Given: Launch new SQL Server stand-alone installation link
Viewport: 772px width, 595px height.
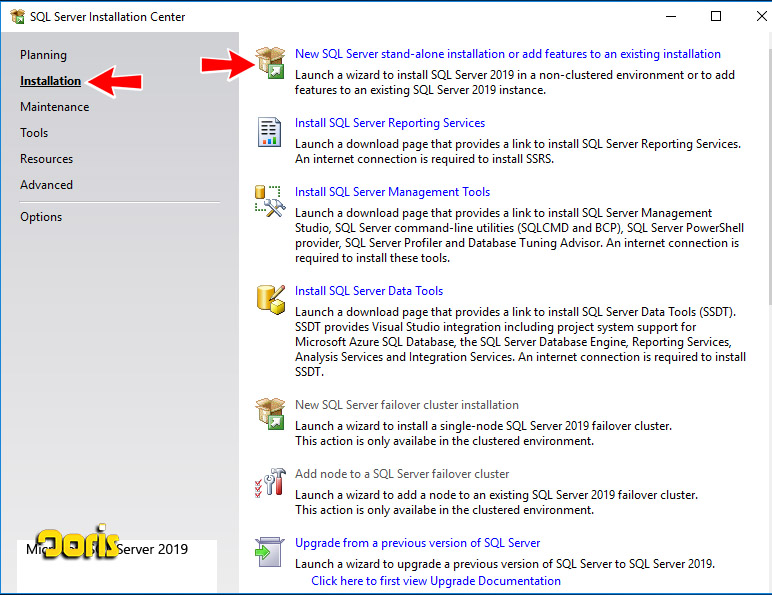Looking at the screenshot, I should 508,54.
